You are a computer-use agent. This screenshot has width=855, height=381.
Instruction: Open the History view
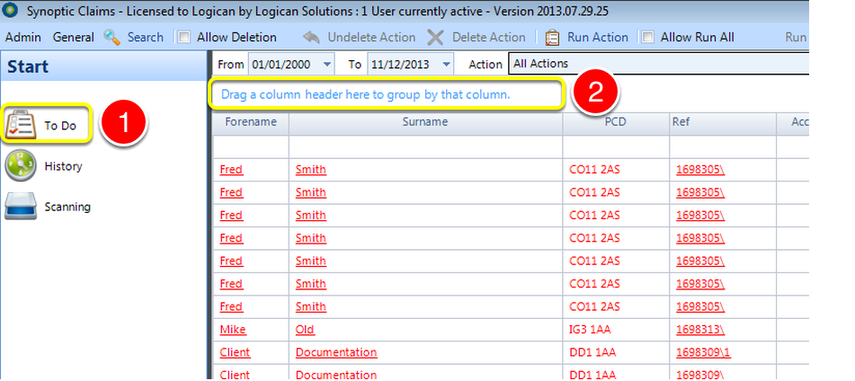(x=44, y=166)
